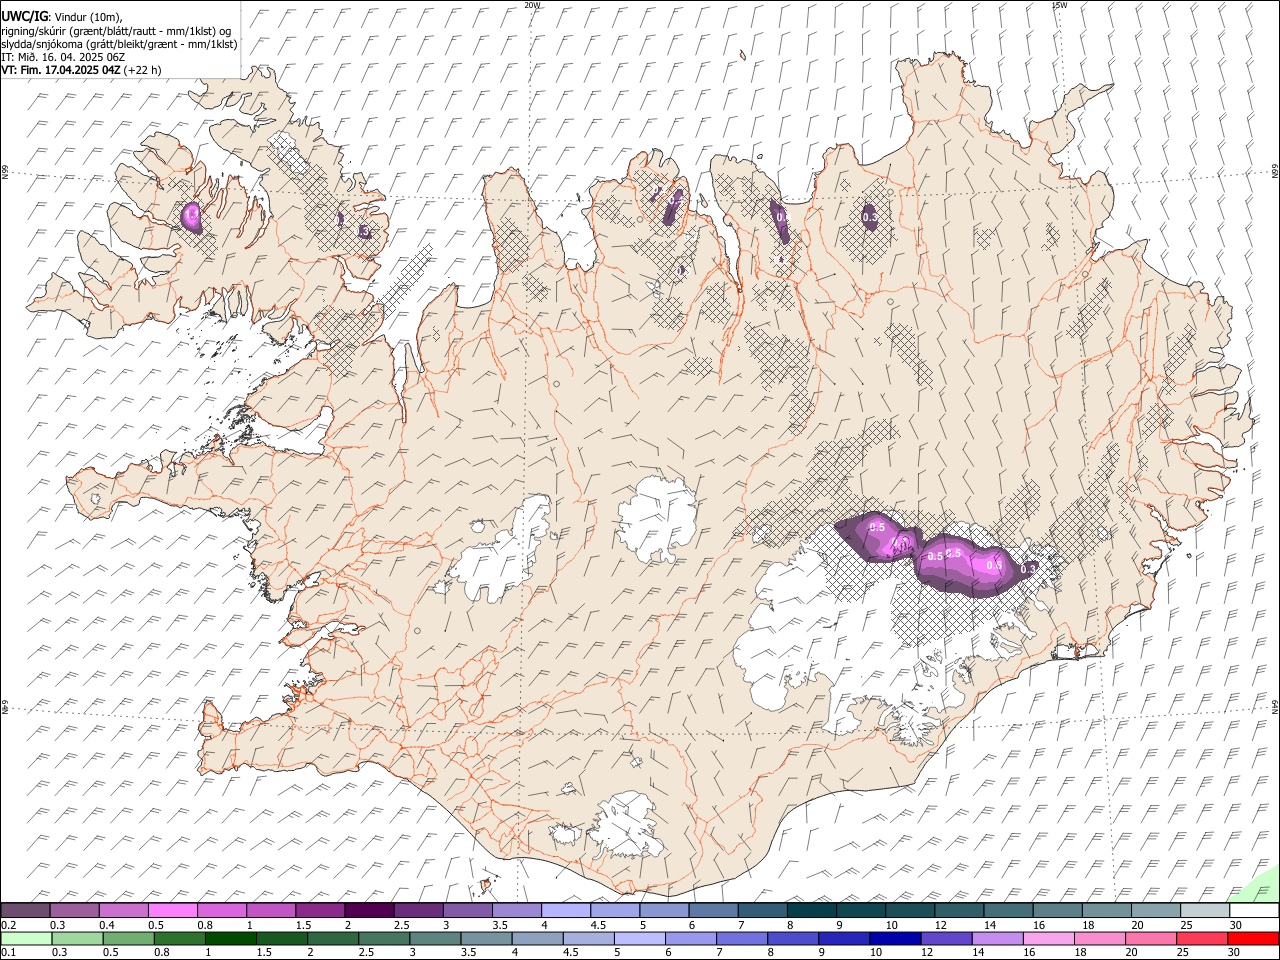1280x960 pixels.
Task: Click the light green rain patch at bottom-right corner
Action: (1262, 888)
